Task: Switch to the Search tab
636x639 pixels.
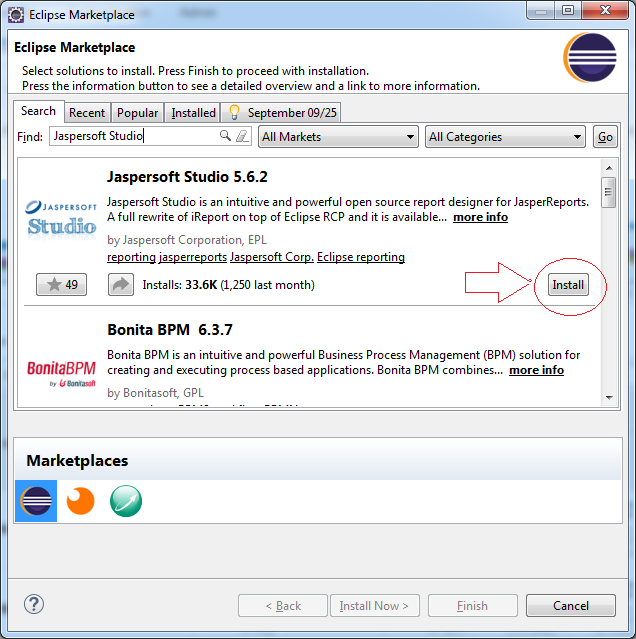Action: 38,111
